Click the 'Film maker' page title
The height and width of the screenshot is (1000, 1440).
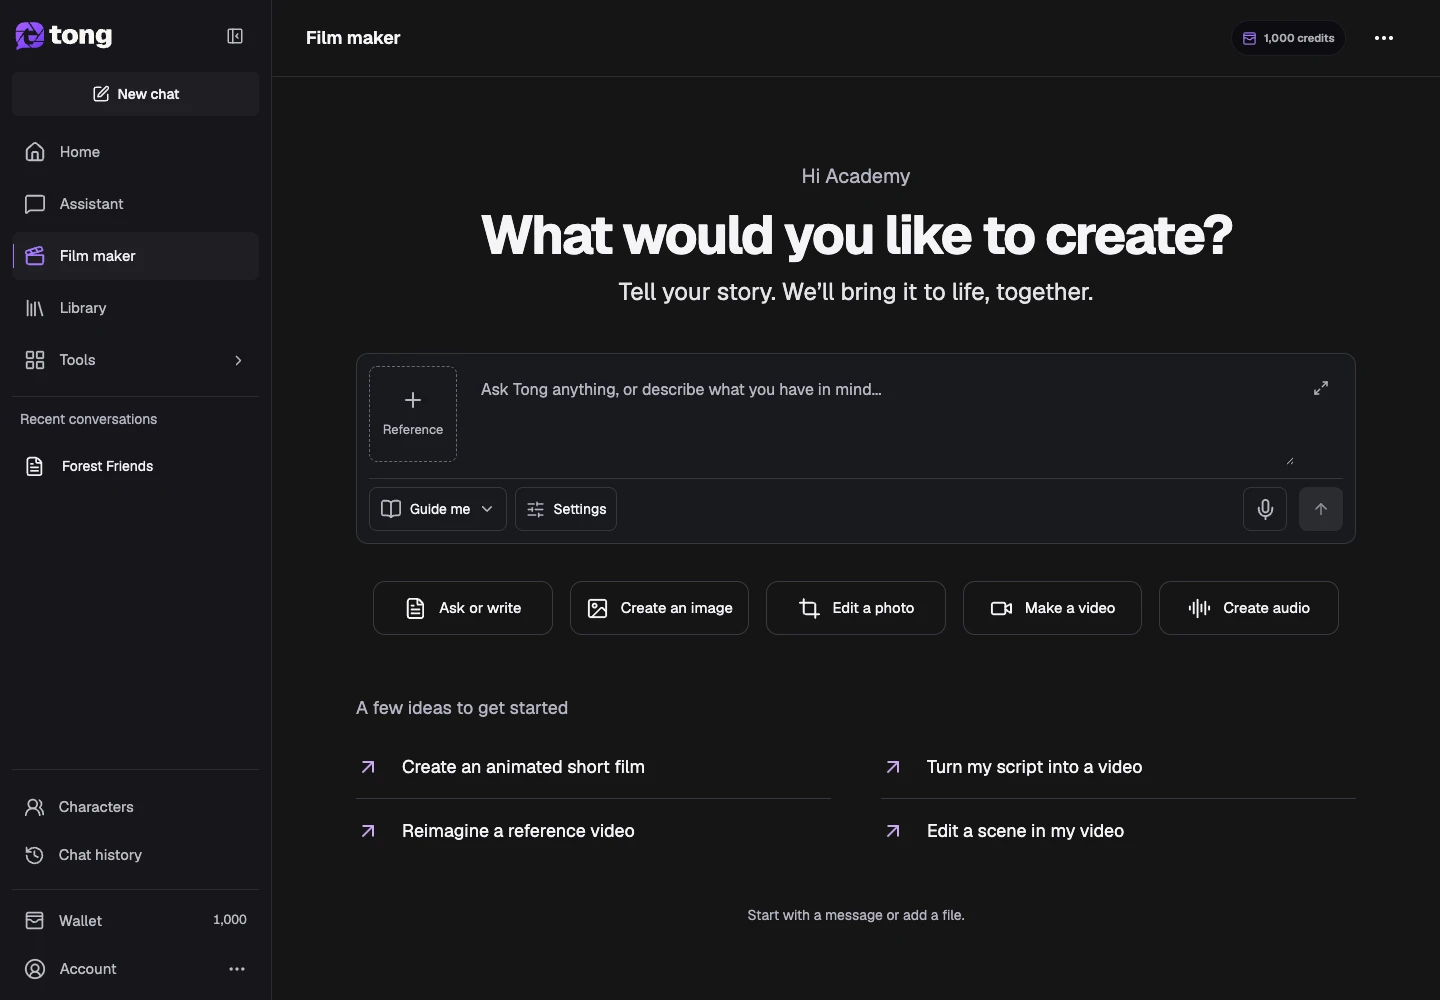click(x=353, y=38)
